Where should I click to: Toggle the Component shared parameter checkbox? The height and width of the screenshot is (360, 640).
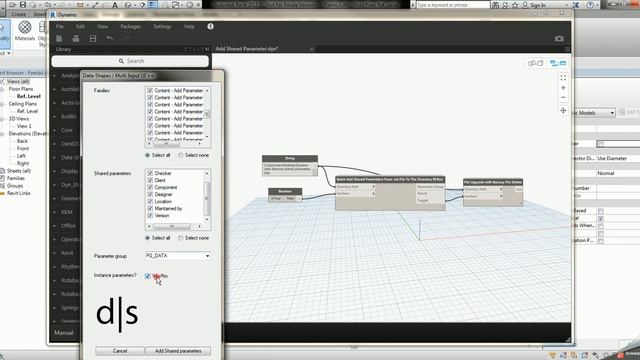click(x=150, y=187)
